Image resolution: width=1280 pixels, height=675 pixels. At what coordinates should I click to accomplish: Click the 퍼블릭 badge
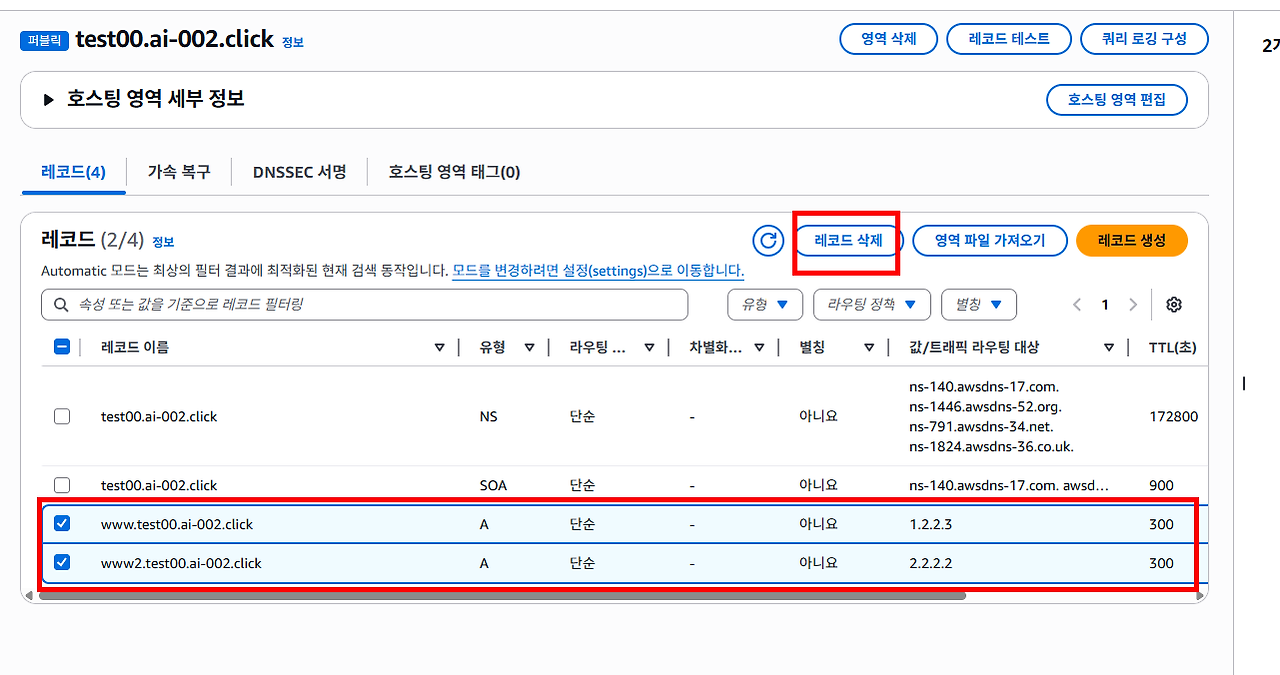(45, 40)
